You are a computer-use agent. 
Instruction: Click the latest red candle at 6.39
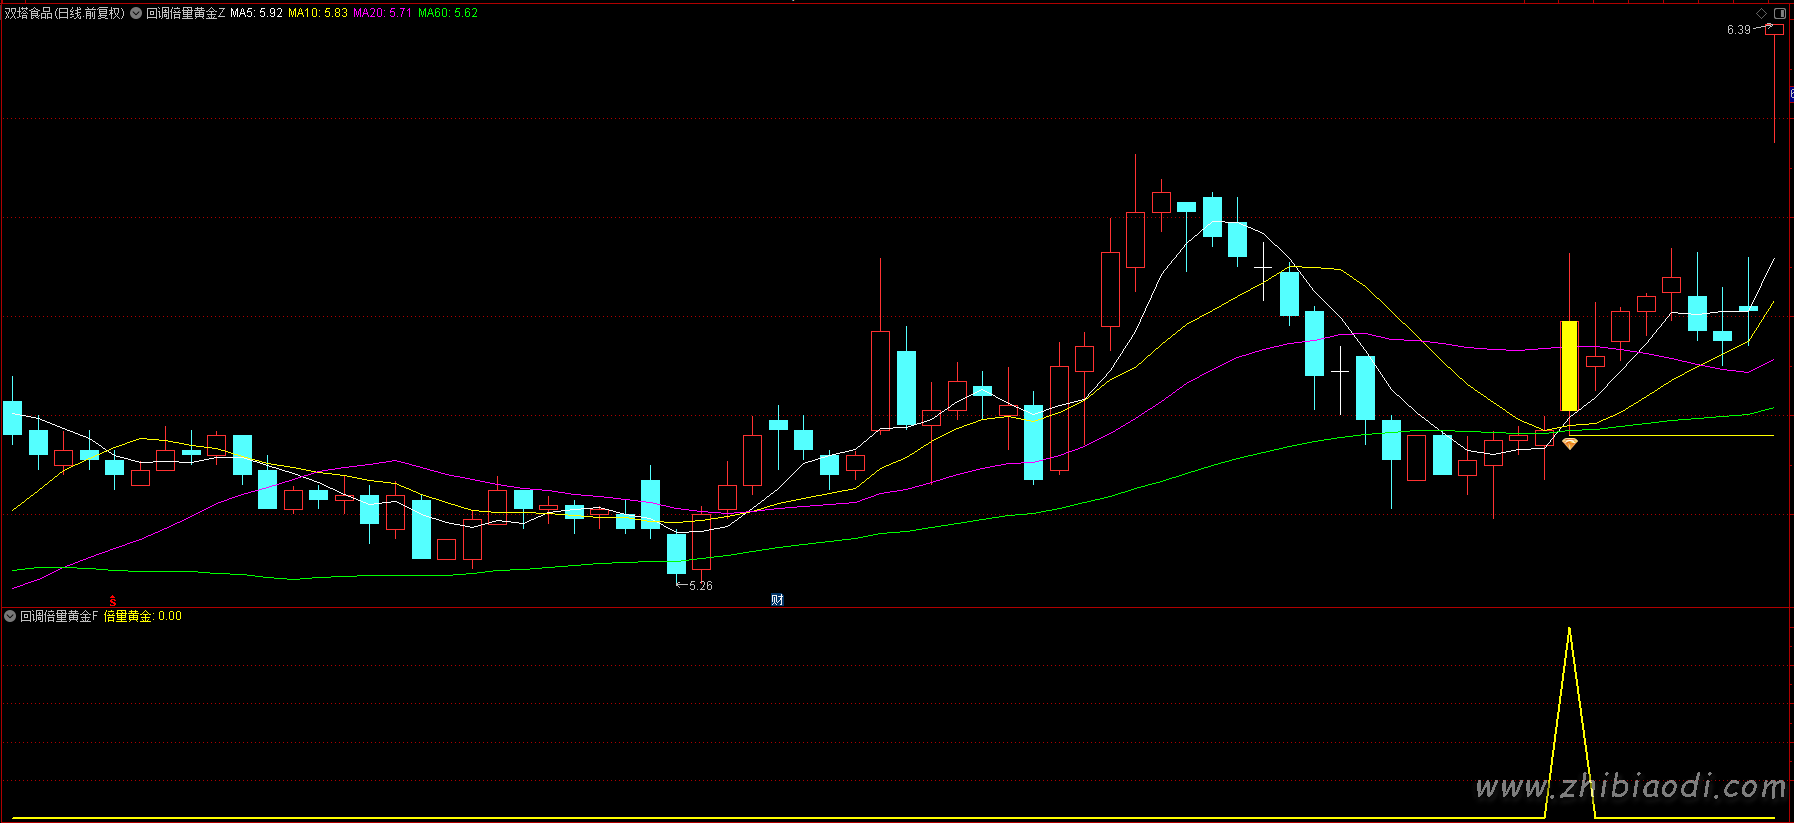tap(1774, 31)
